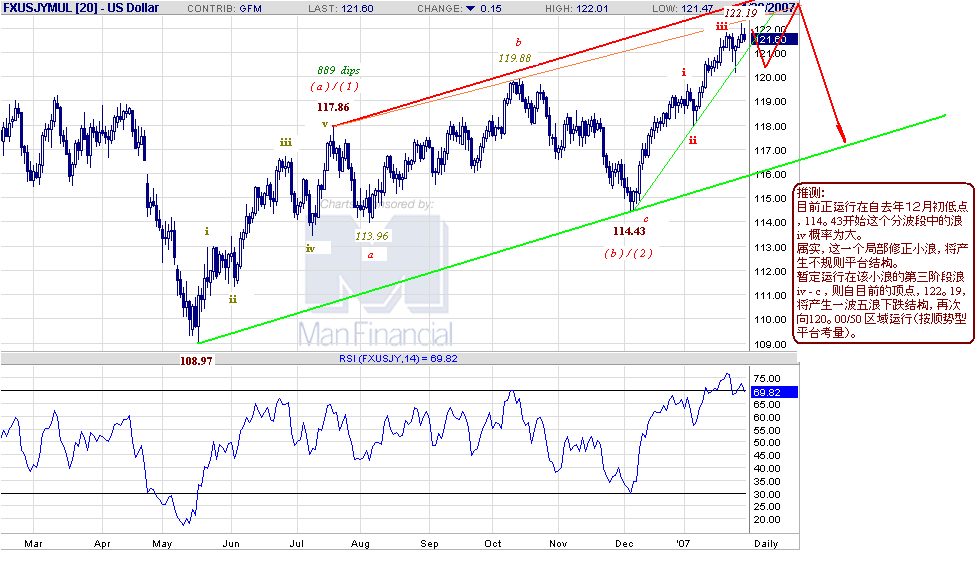This screenshot has height=570, width=977.
Task: Select the Oct label on the time axis
Action: pos(492,544)
